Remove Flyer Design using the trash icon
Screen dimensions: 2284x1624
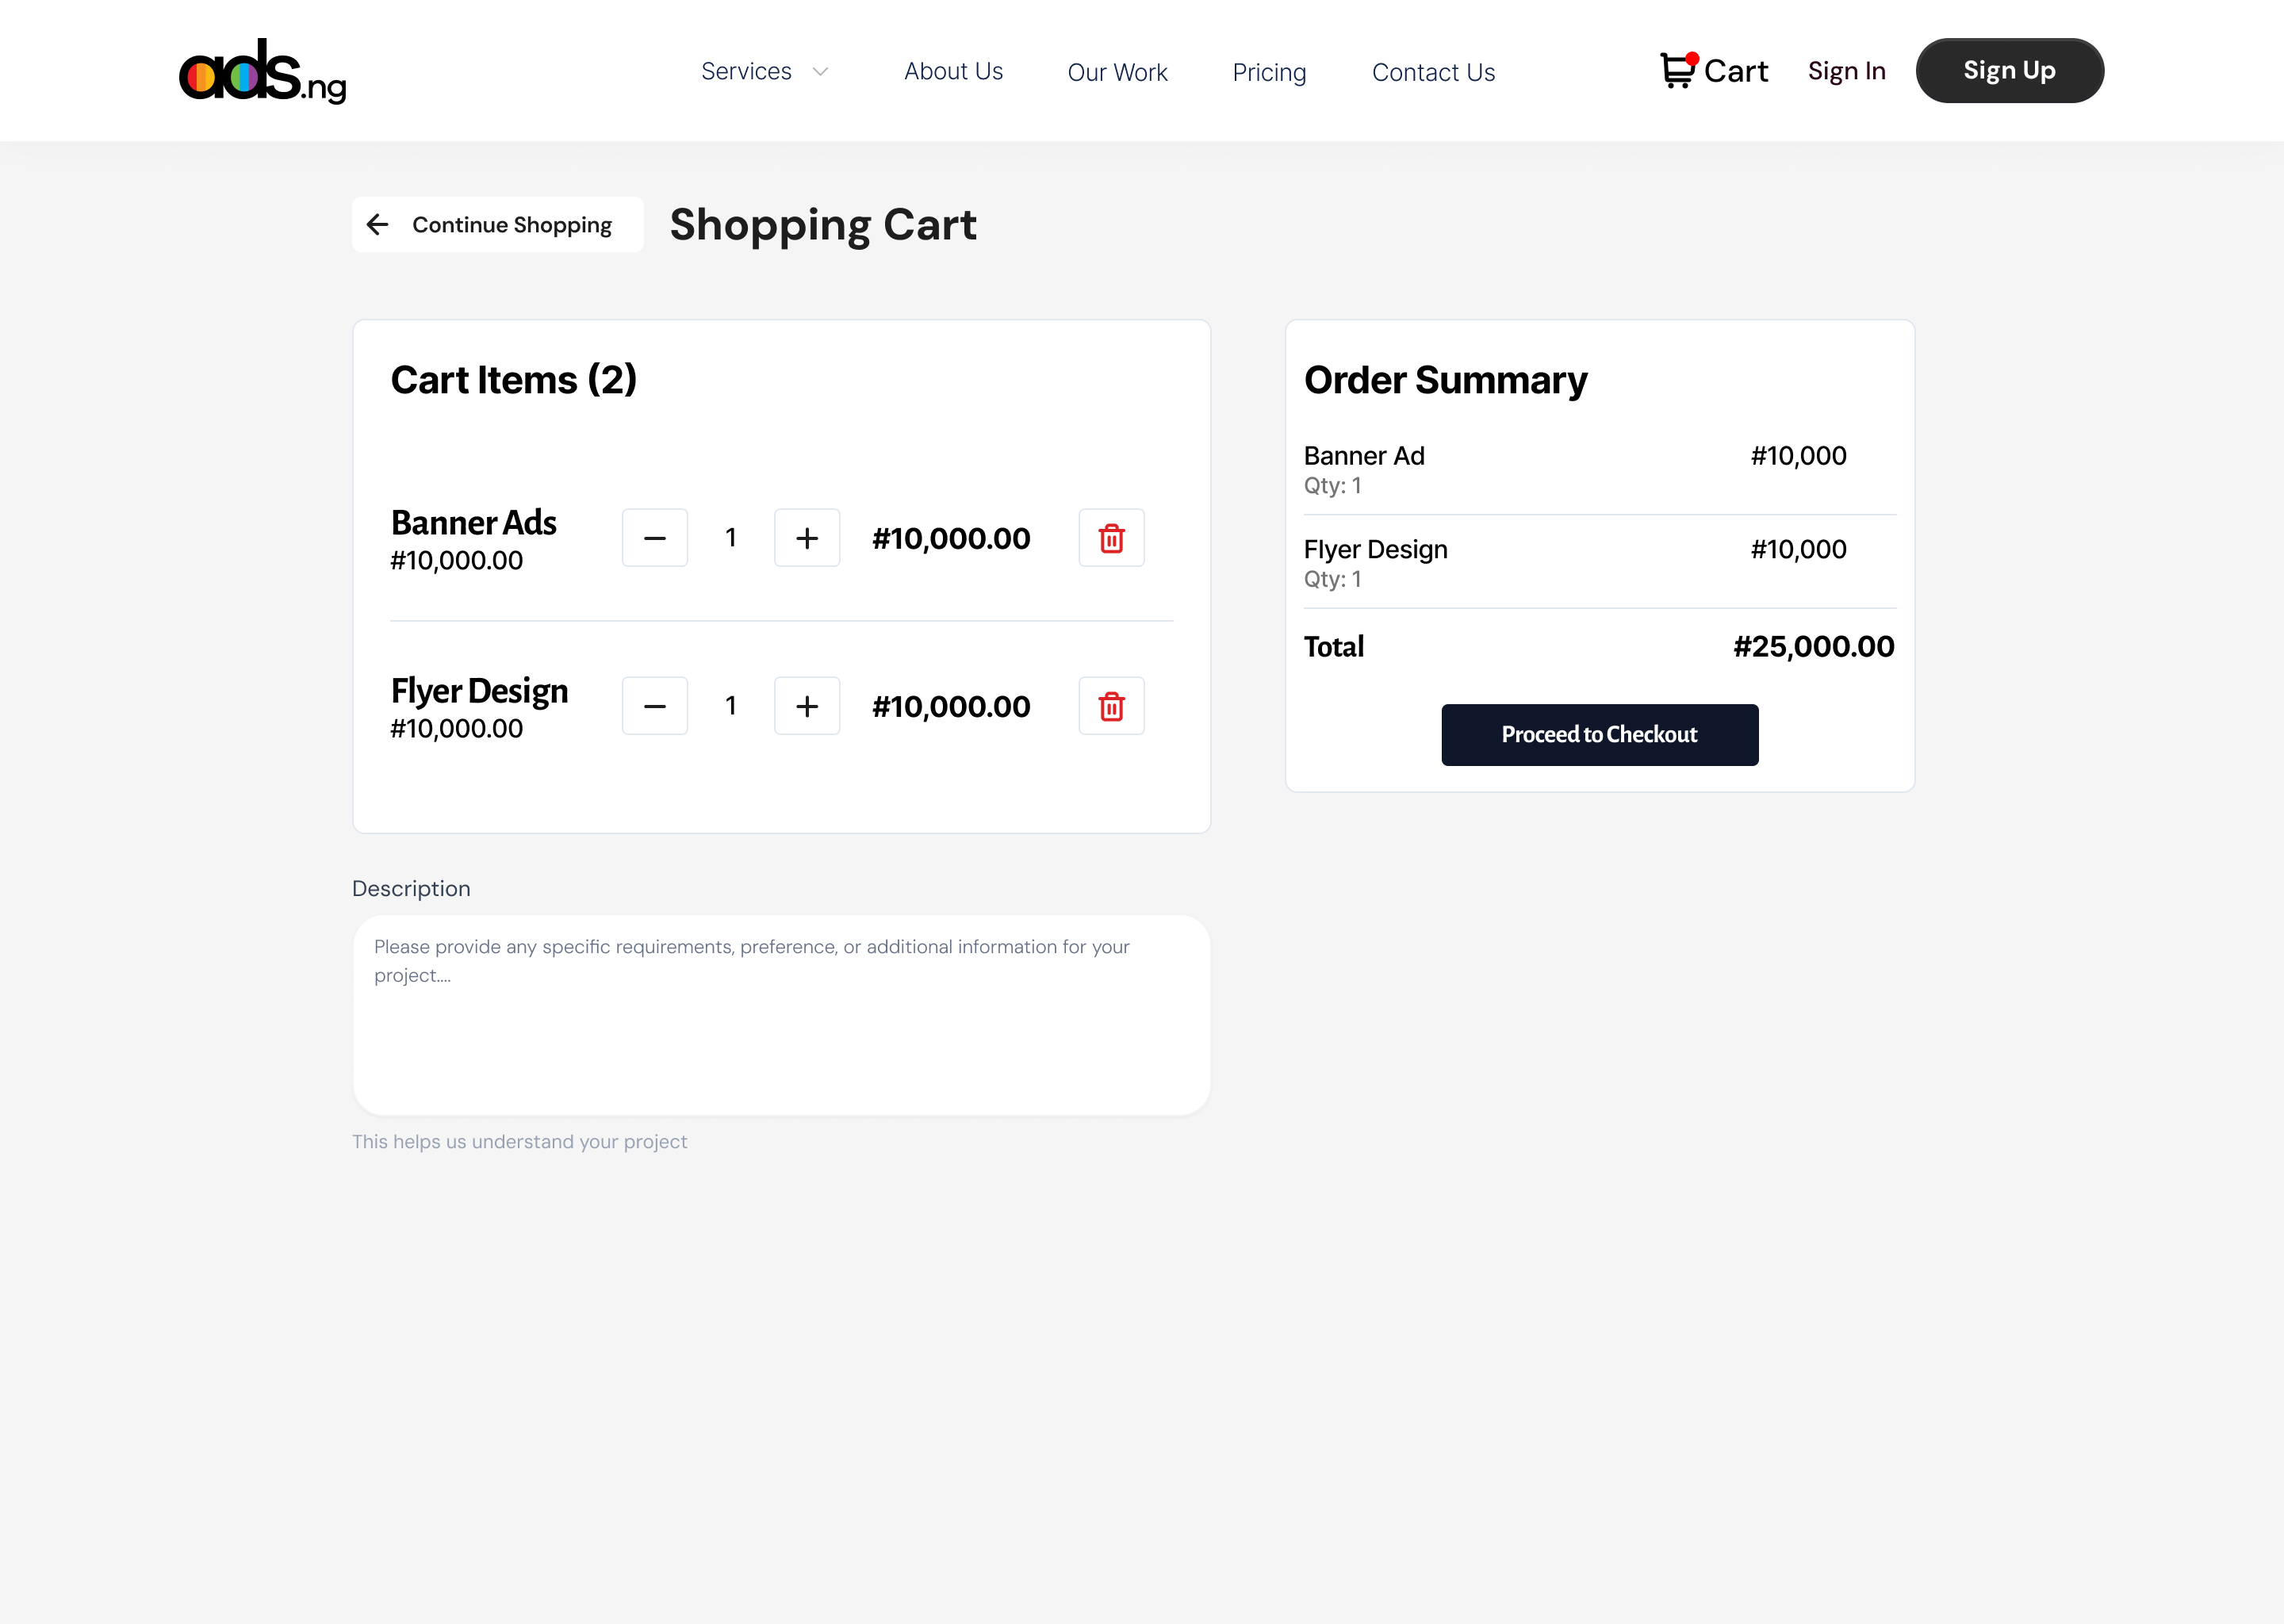click(x=1111, y=706)
